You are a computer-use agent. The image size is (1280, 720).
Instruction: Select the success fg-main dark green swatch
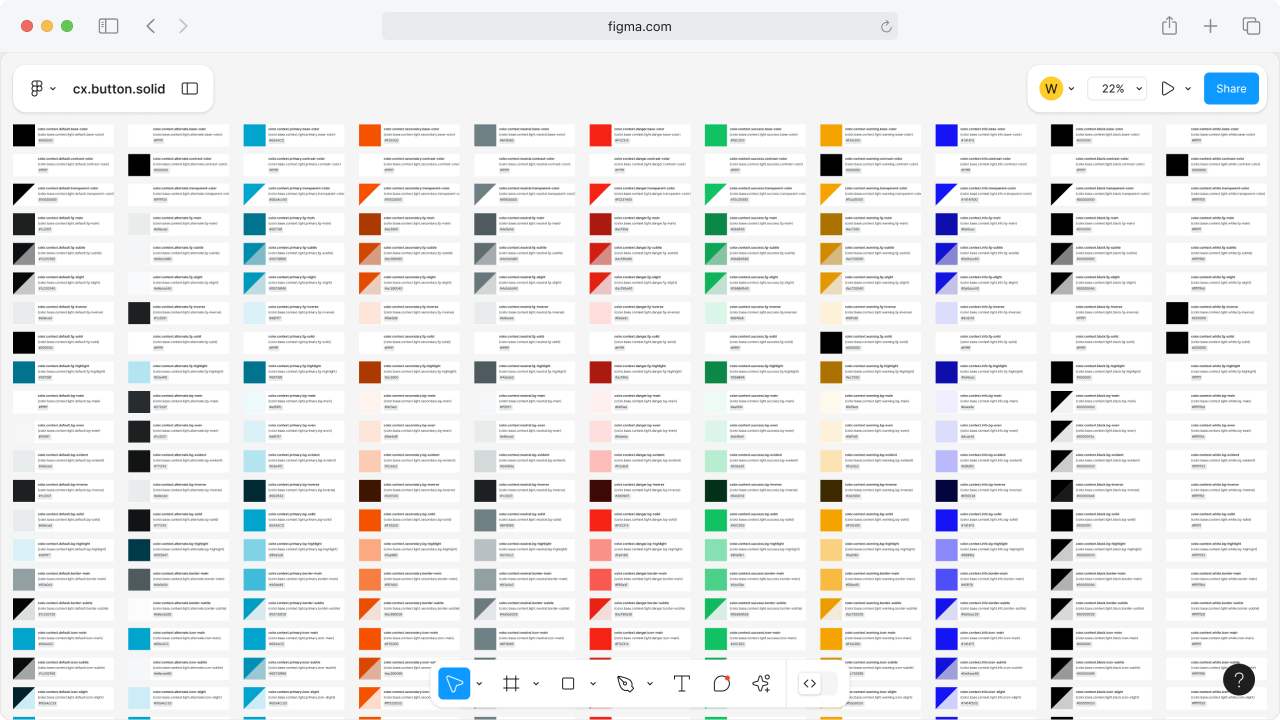pyautogui.click(x=716, y=224)
